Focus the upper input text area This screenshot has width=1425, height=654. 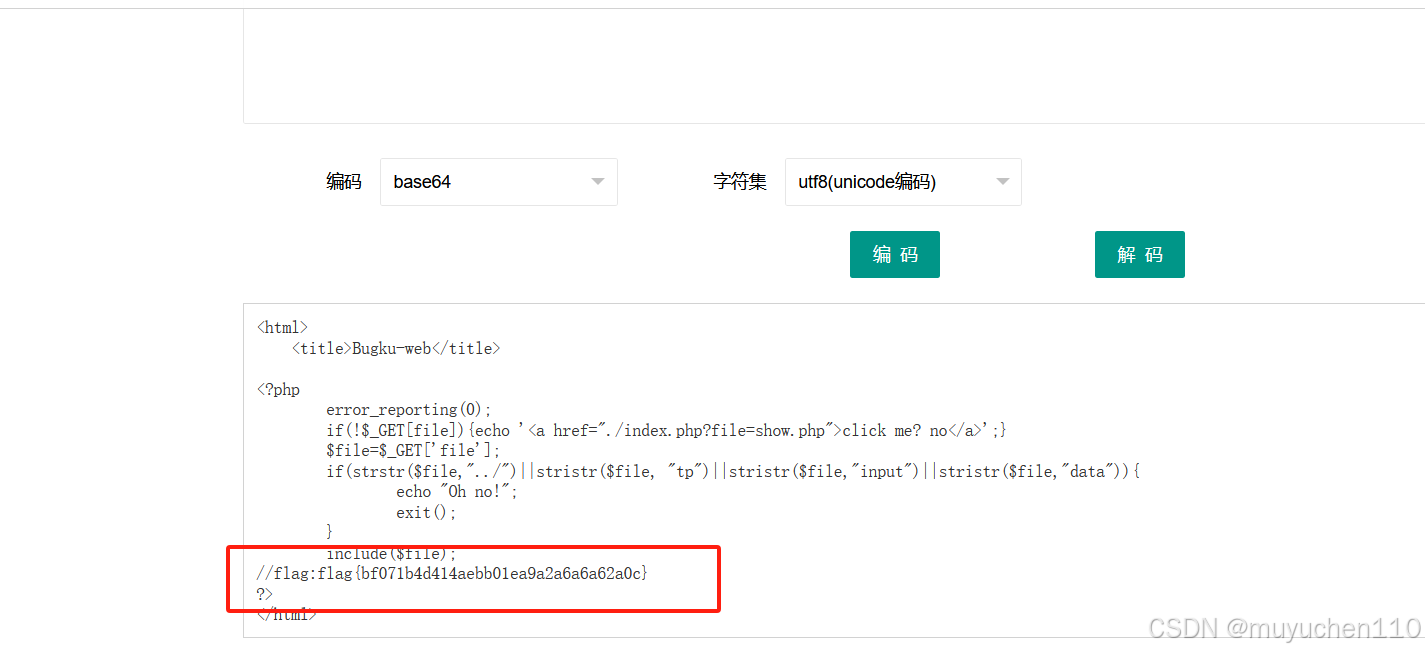pos(830,65)
